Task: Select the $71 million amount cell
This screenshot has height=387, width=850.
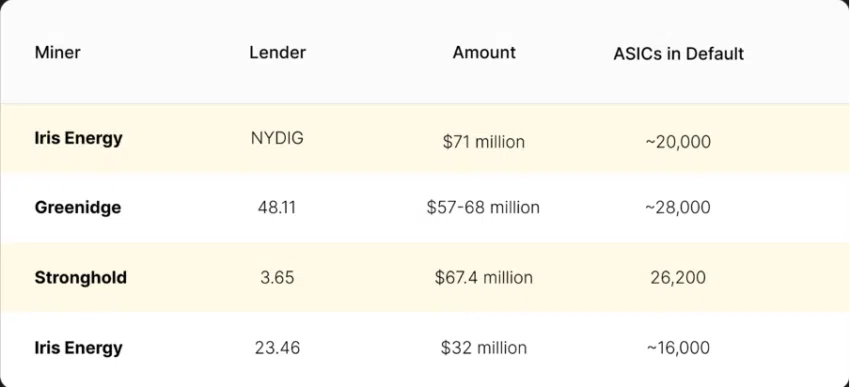Action: 484,142
